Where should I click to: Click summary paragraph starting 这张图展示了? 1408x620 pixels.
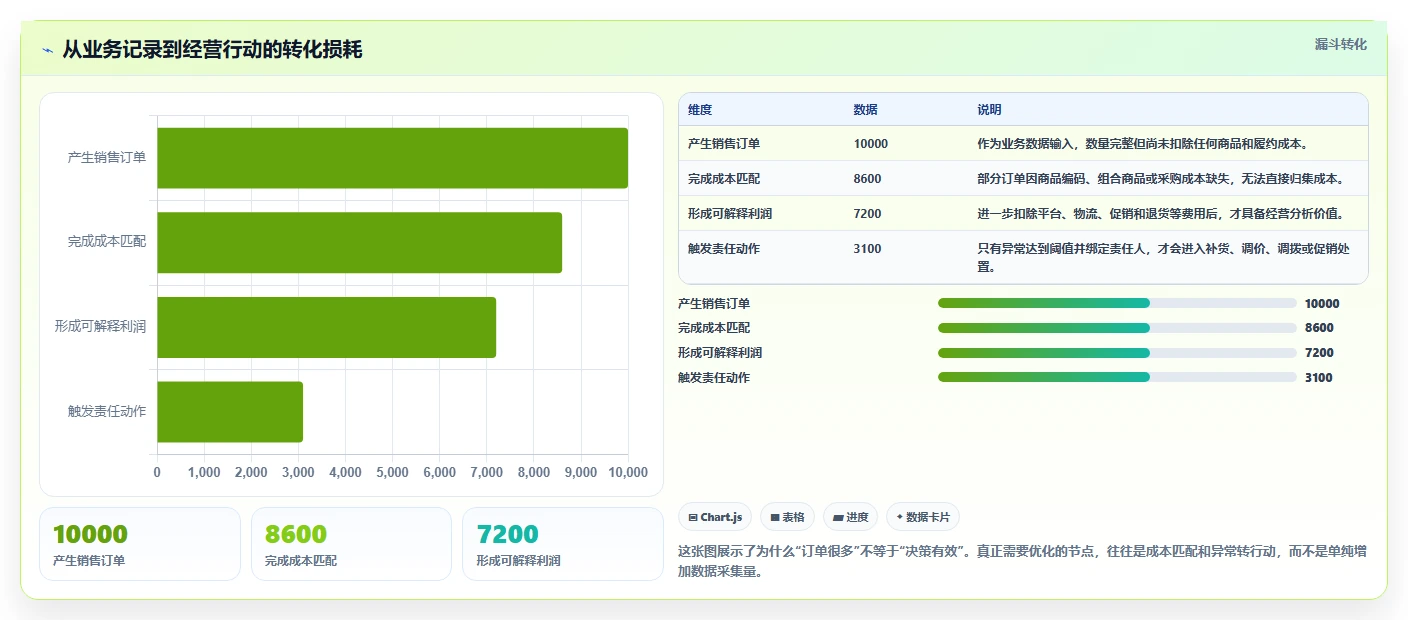click(x=1020, y=562)
